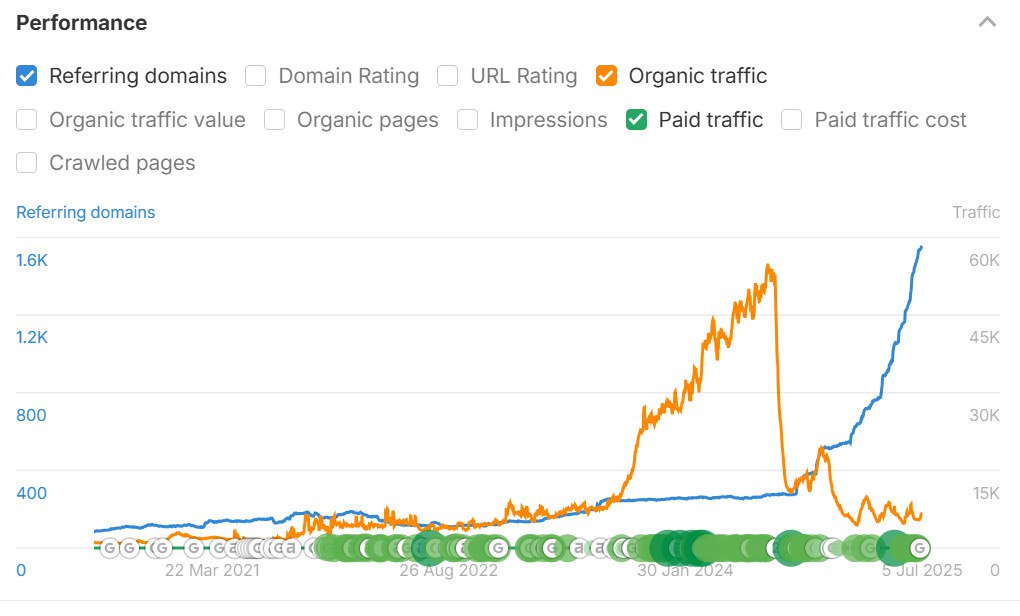
Task: Disable the Organic traffic checkbox
Action: coord(606,76)
